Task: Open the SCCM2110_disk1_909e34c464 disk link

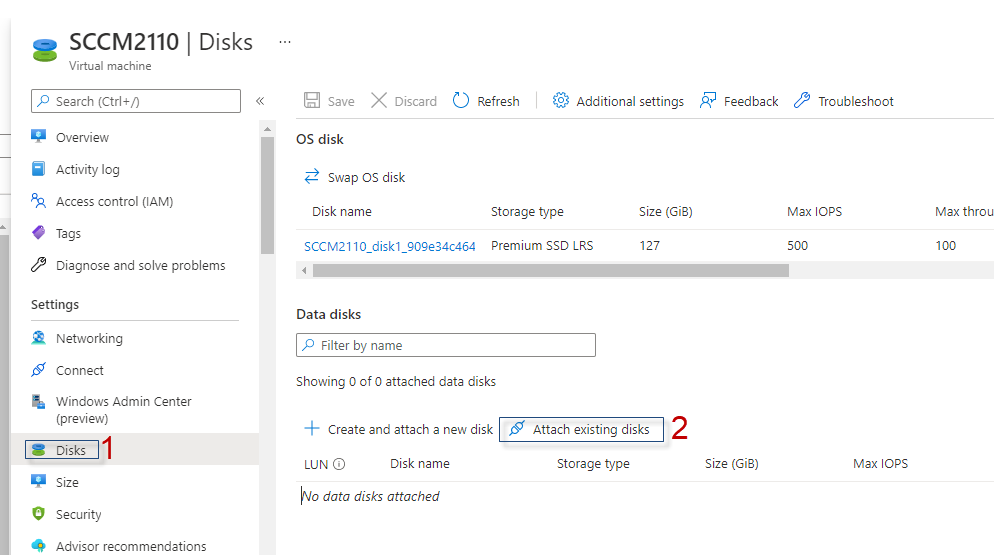Action: (390, 246)
